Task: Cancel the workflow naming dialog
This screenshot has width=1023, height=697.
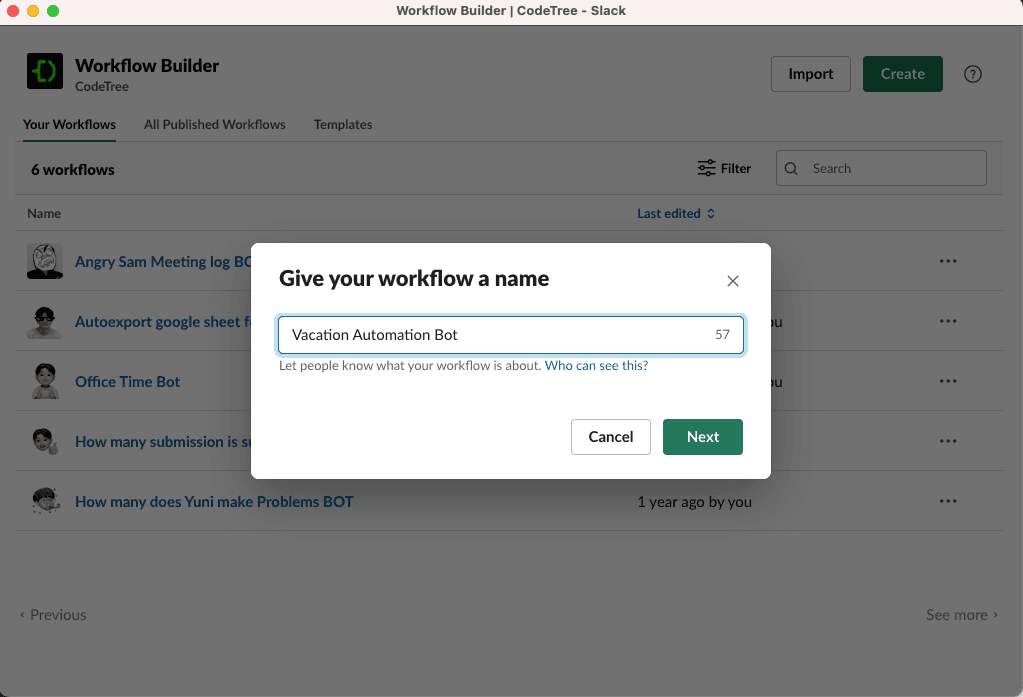Action: pyautogui.click(x=611, y=437)
